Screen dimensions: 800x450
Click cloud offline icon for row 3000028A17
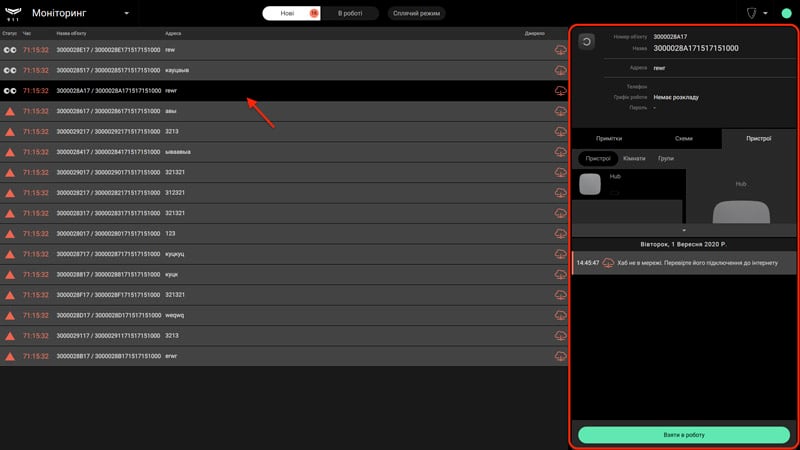(x=560, y=91)
